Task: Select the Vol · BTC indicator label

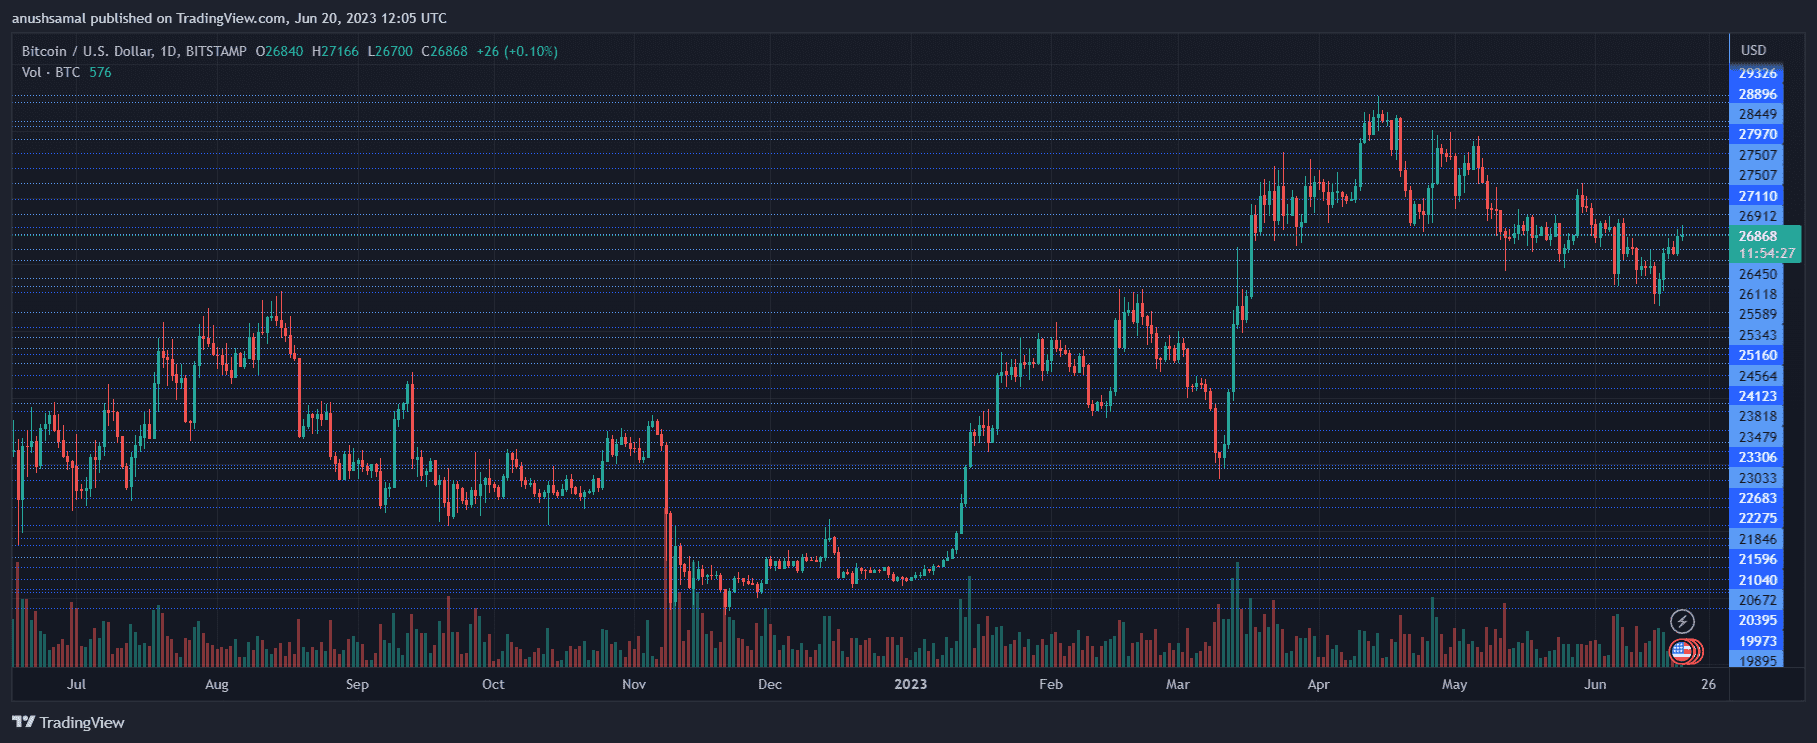Action: (51, 72)
